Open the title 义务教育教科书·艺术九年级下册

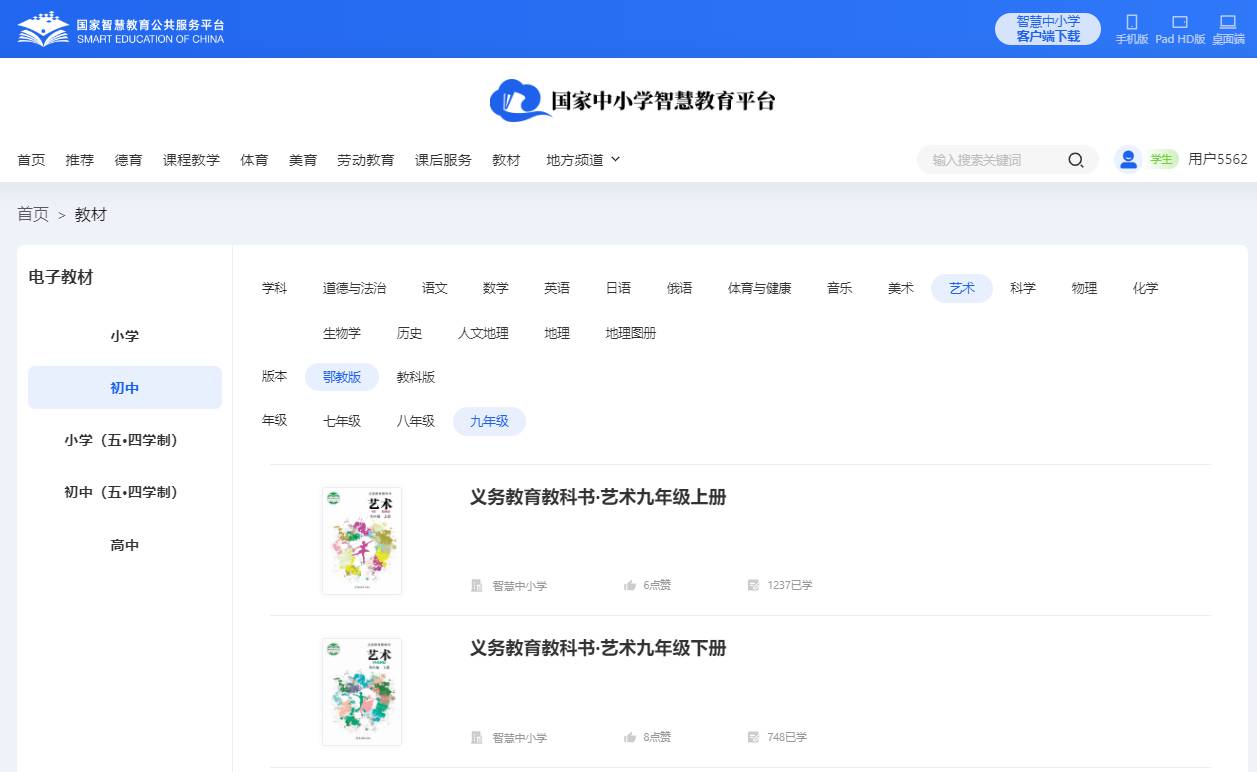click(598, 648)
